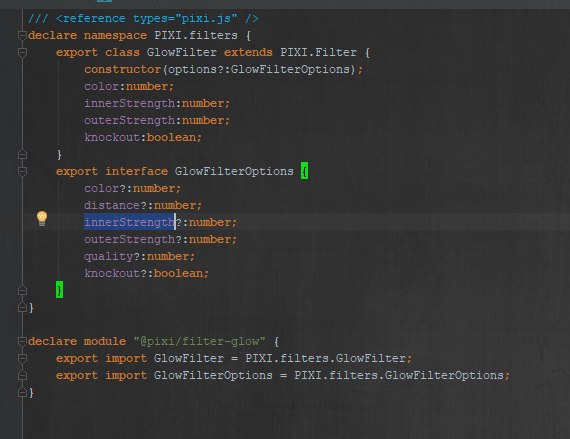Image resolution: width=570 pixels, height=439 pixels.
Task: Click 'outerStrength?:number;' in the interface
Action: click(x=160, y=239)
